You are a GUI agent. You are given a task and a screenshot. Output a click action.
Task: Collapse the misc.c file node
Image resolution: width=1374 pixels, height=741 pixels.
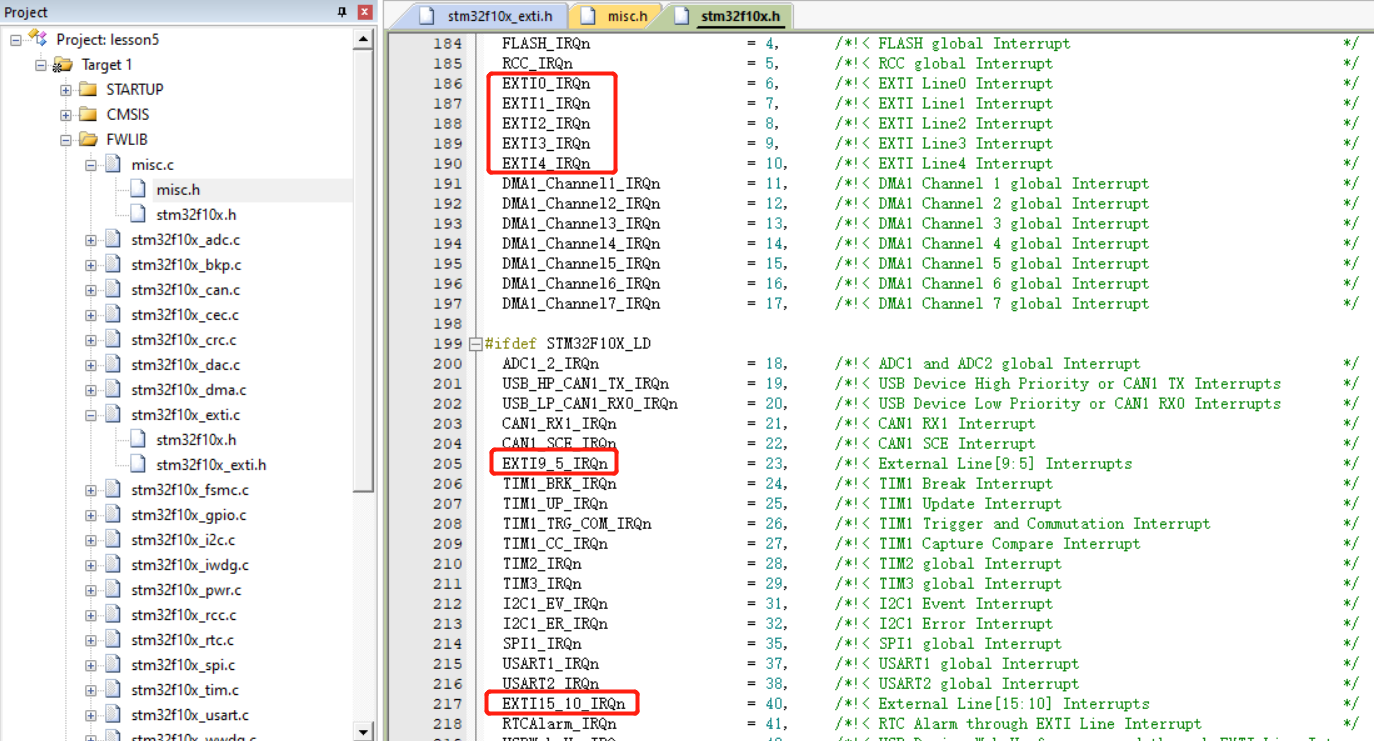(x=91, y=165)
